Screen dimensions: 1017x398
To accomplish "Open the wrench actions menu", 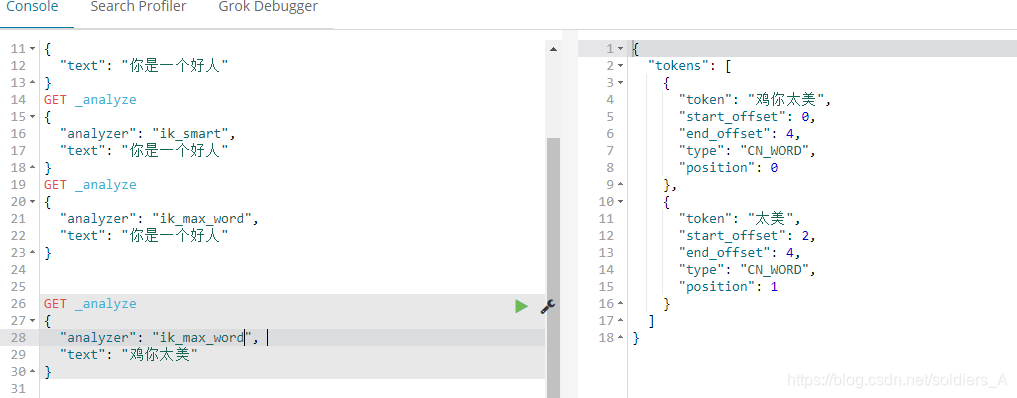I will 548,307.
